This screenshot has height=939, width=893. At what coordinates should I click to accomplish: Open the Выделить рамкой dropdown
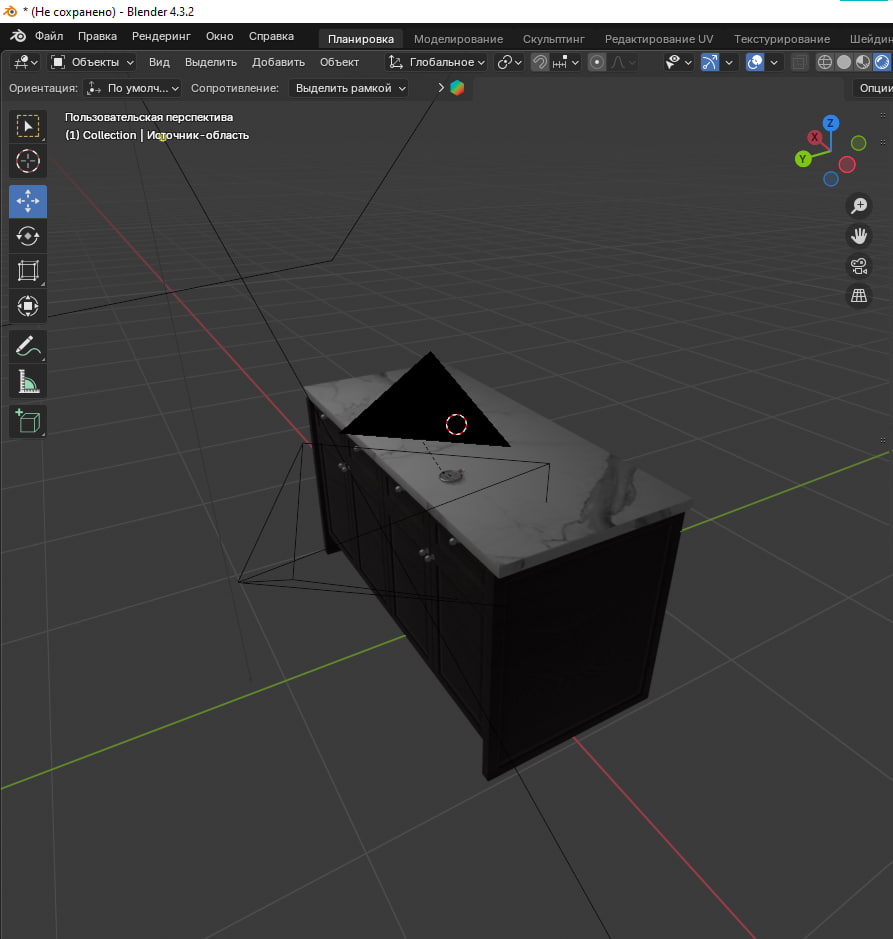(349, 88)
